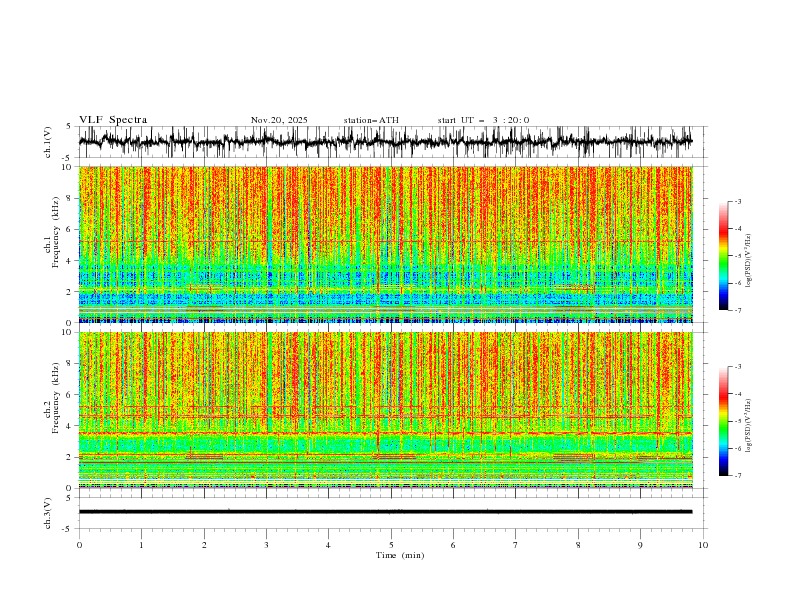
Task: Click the ch.3 flat waveform trace
Action: 386,512
